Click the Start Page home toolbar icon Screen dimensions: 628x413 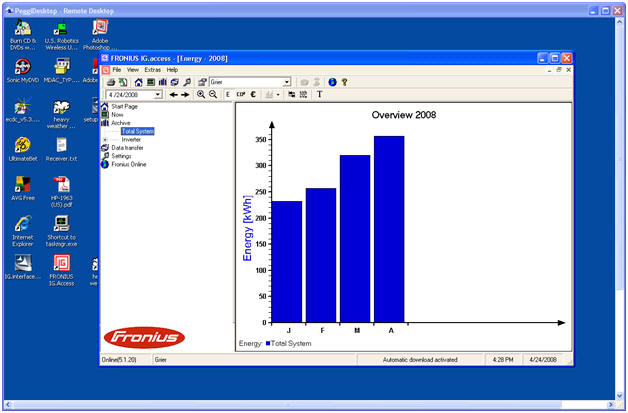(139, 82)
